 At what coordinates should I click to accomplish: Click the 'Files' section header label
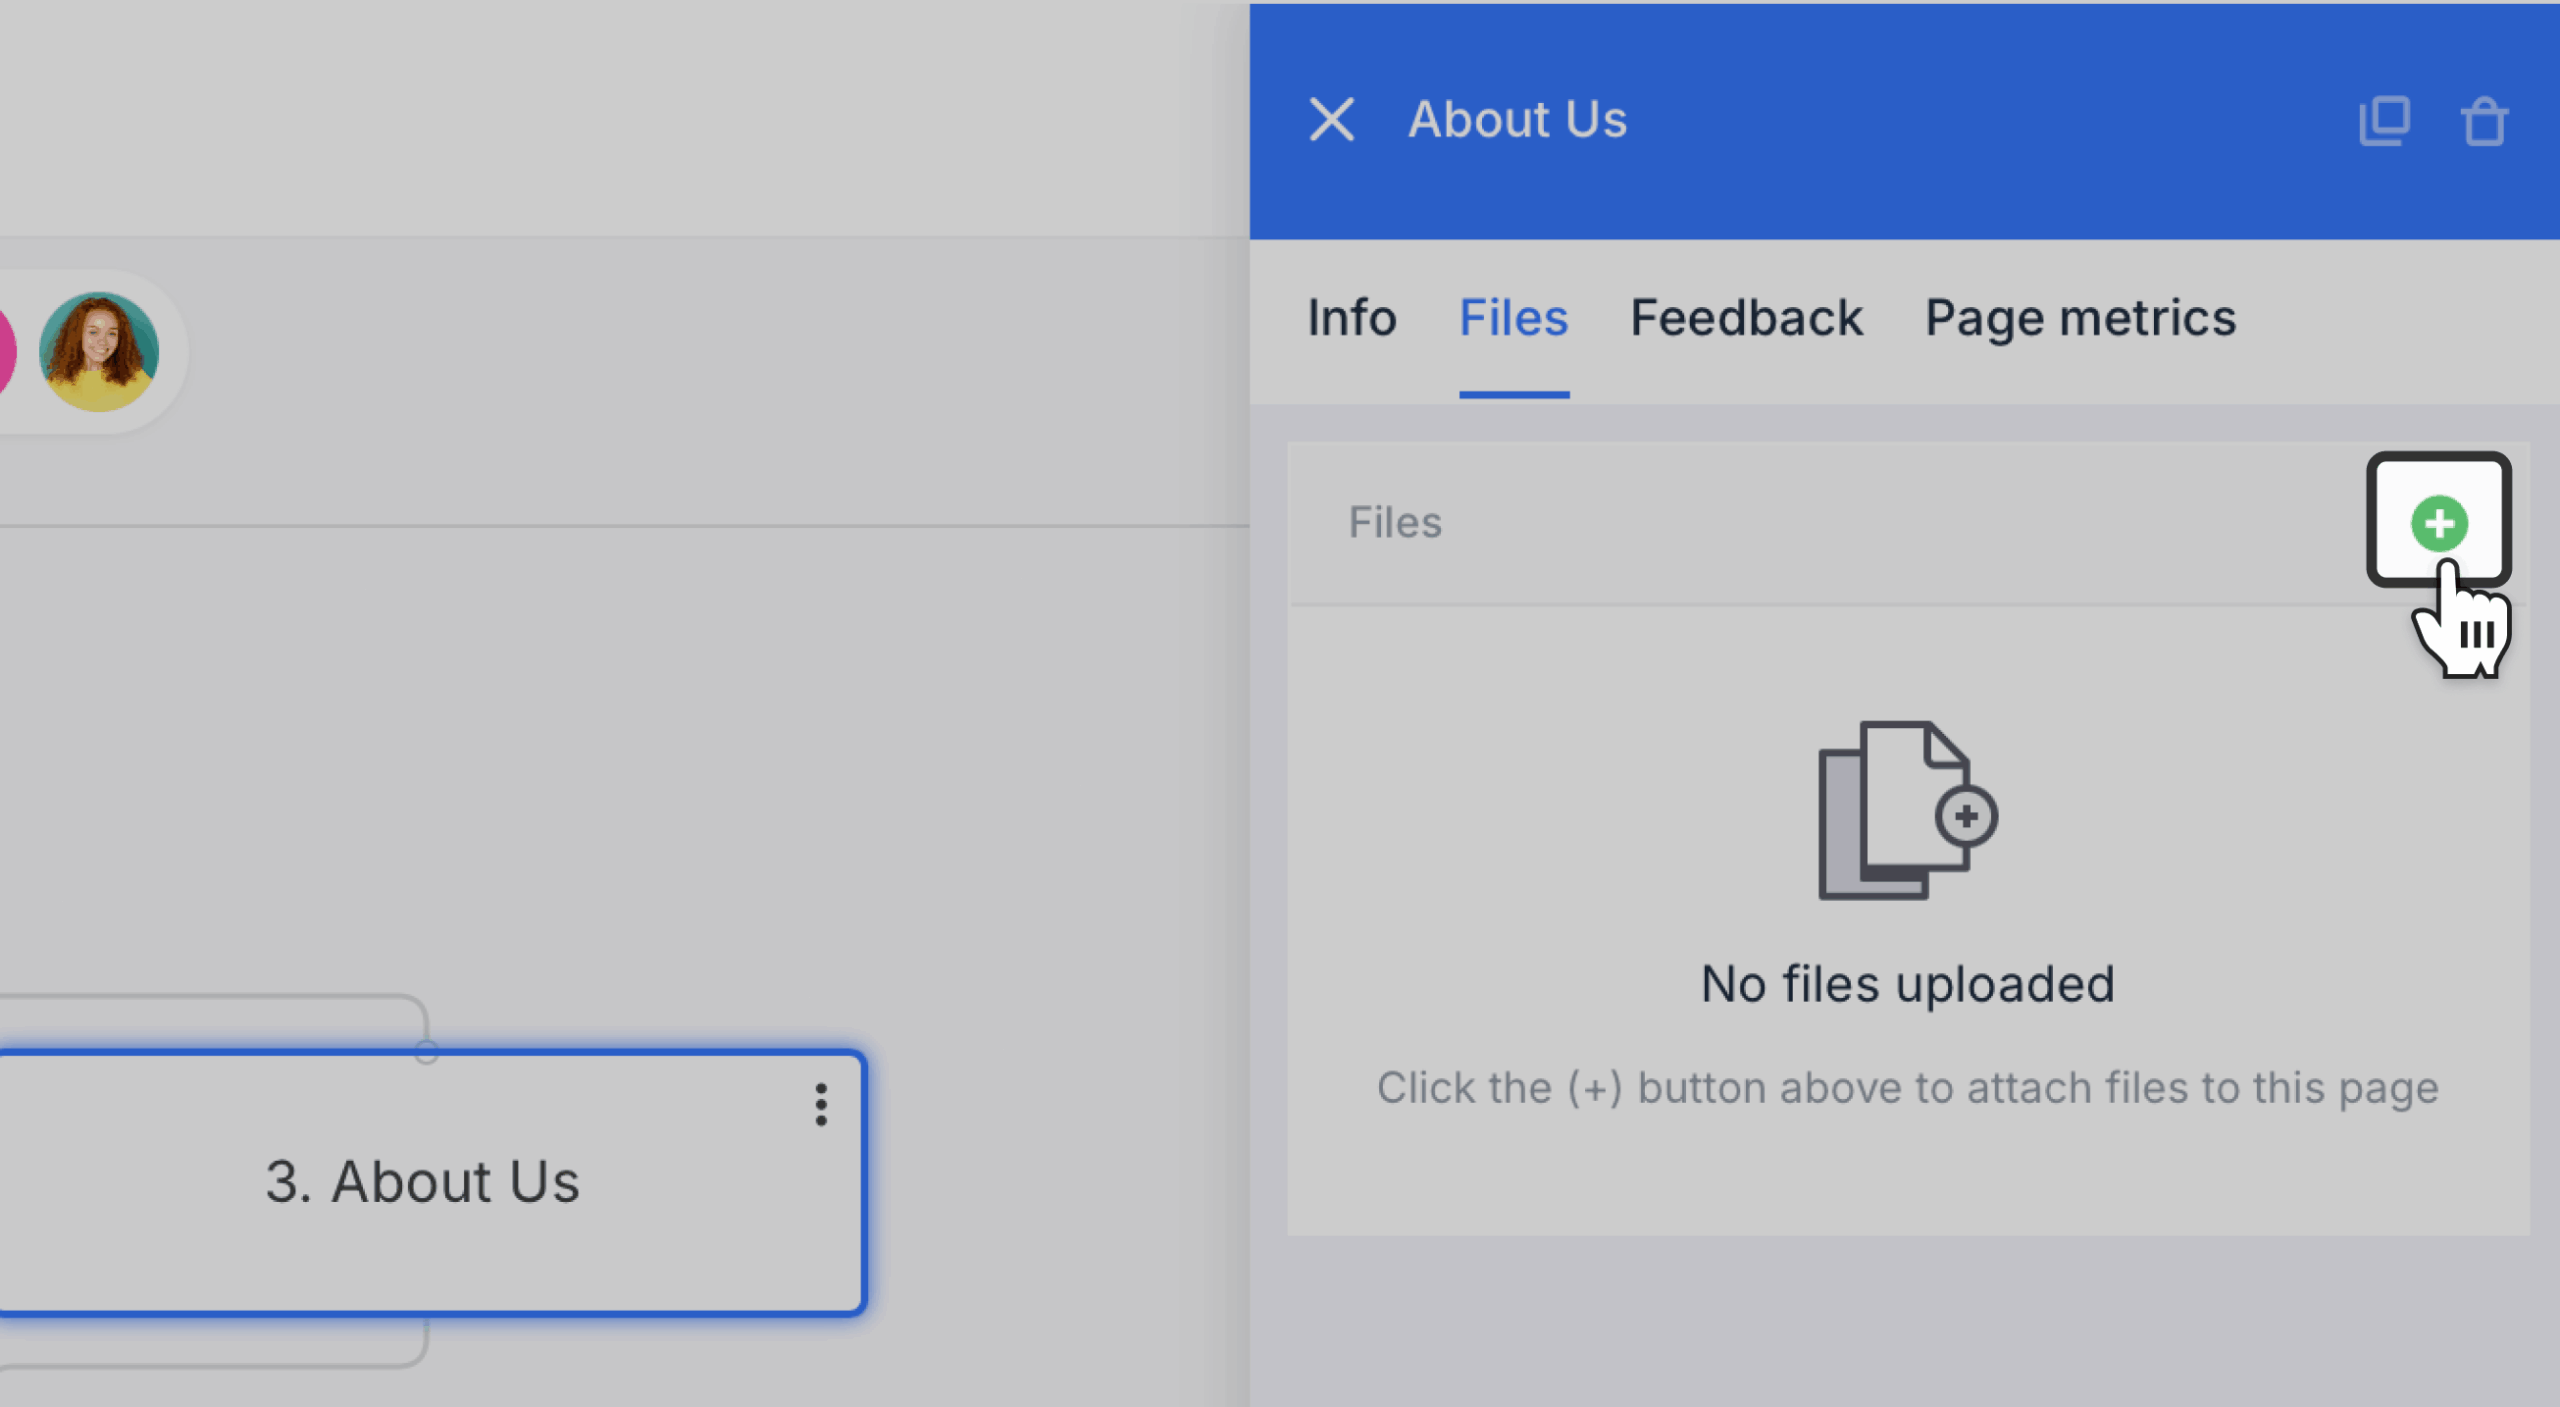click(x=1395, y=522)
